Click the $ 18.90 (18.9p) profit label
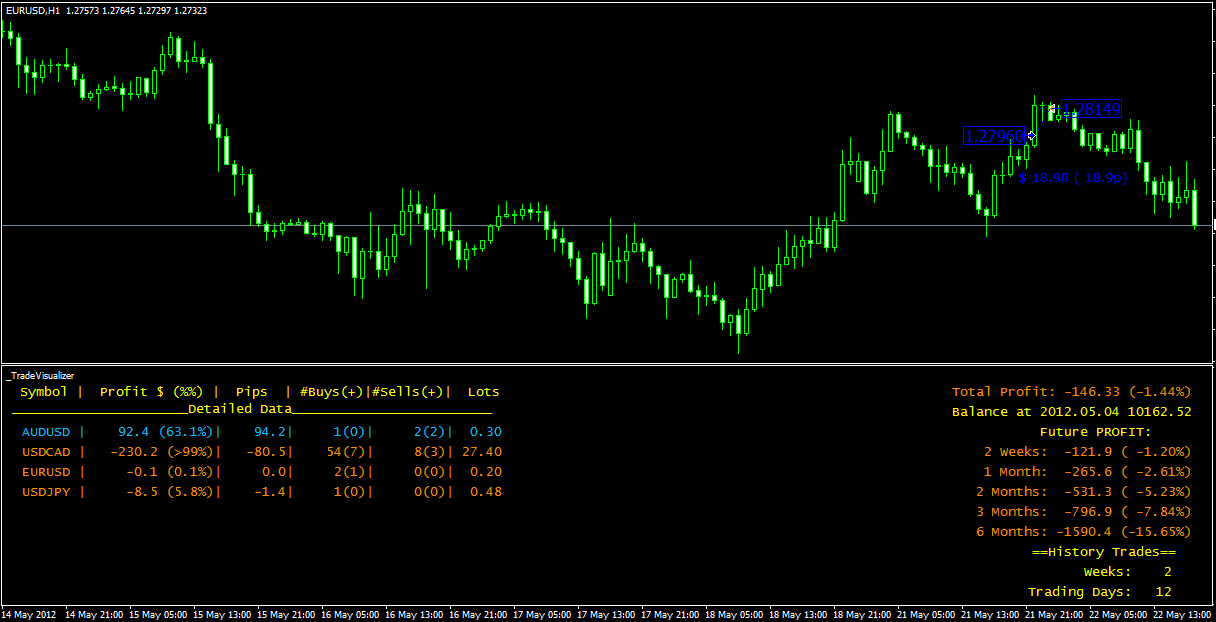The width and height of the screenshot is (1216, 622). pyautogui.click(x=1073, y=177)
